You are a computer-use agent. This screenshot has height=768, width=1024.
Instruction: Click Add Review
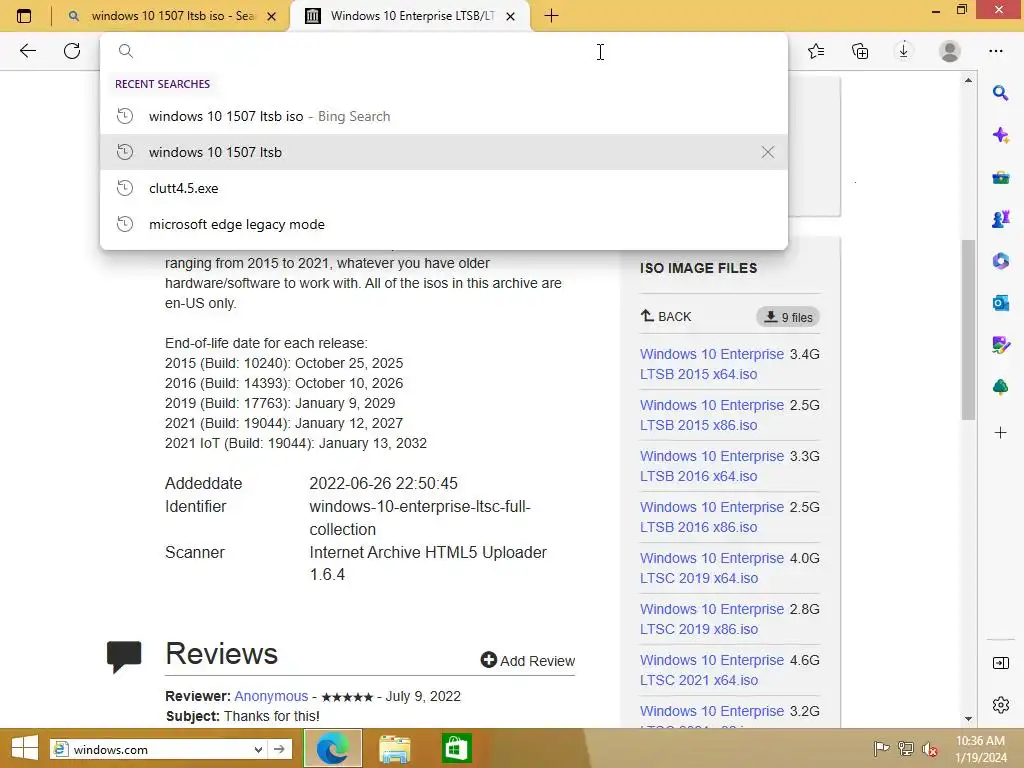coord(528,661)
